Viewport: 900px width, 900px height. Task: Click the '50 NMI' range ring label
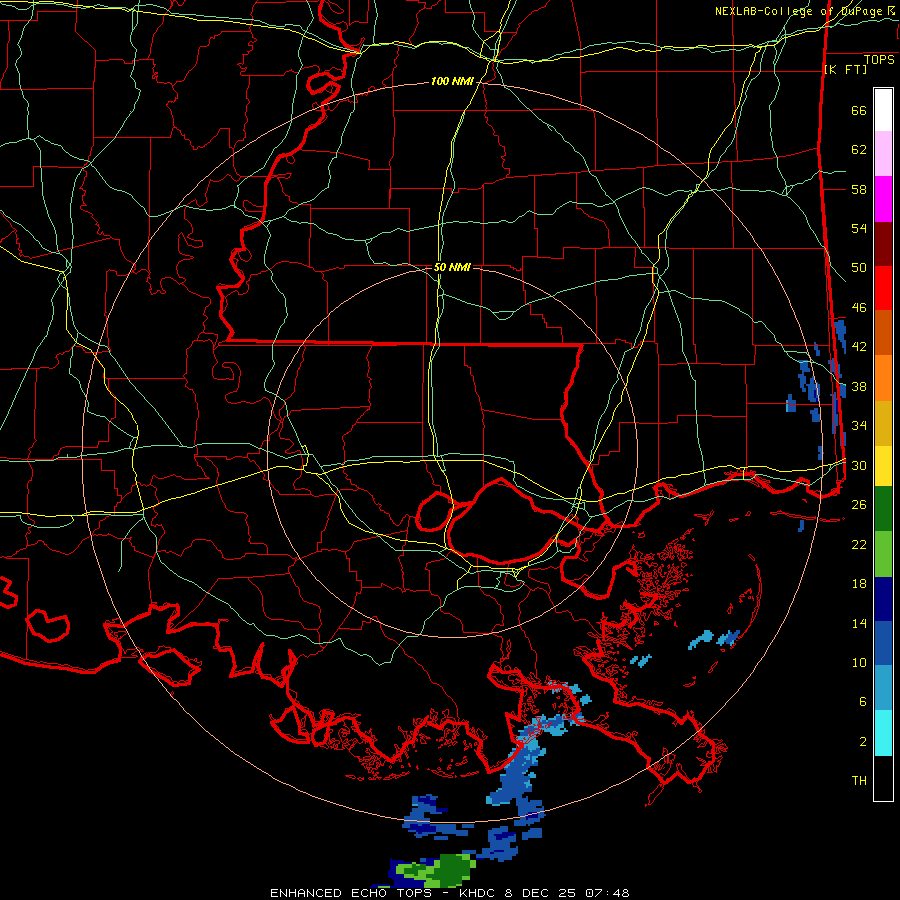(452, 267)
